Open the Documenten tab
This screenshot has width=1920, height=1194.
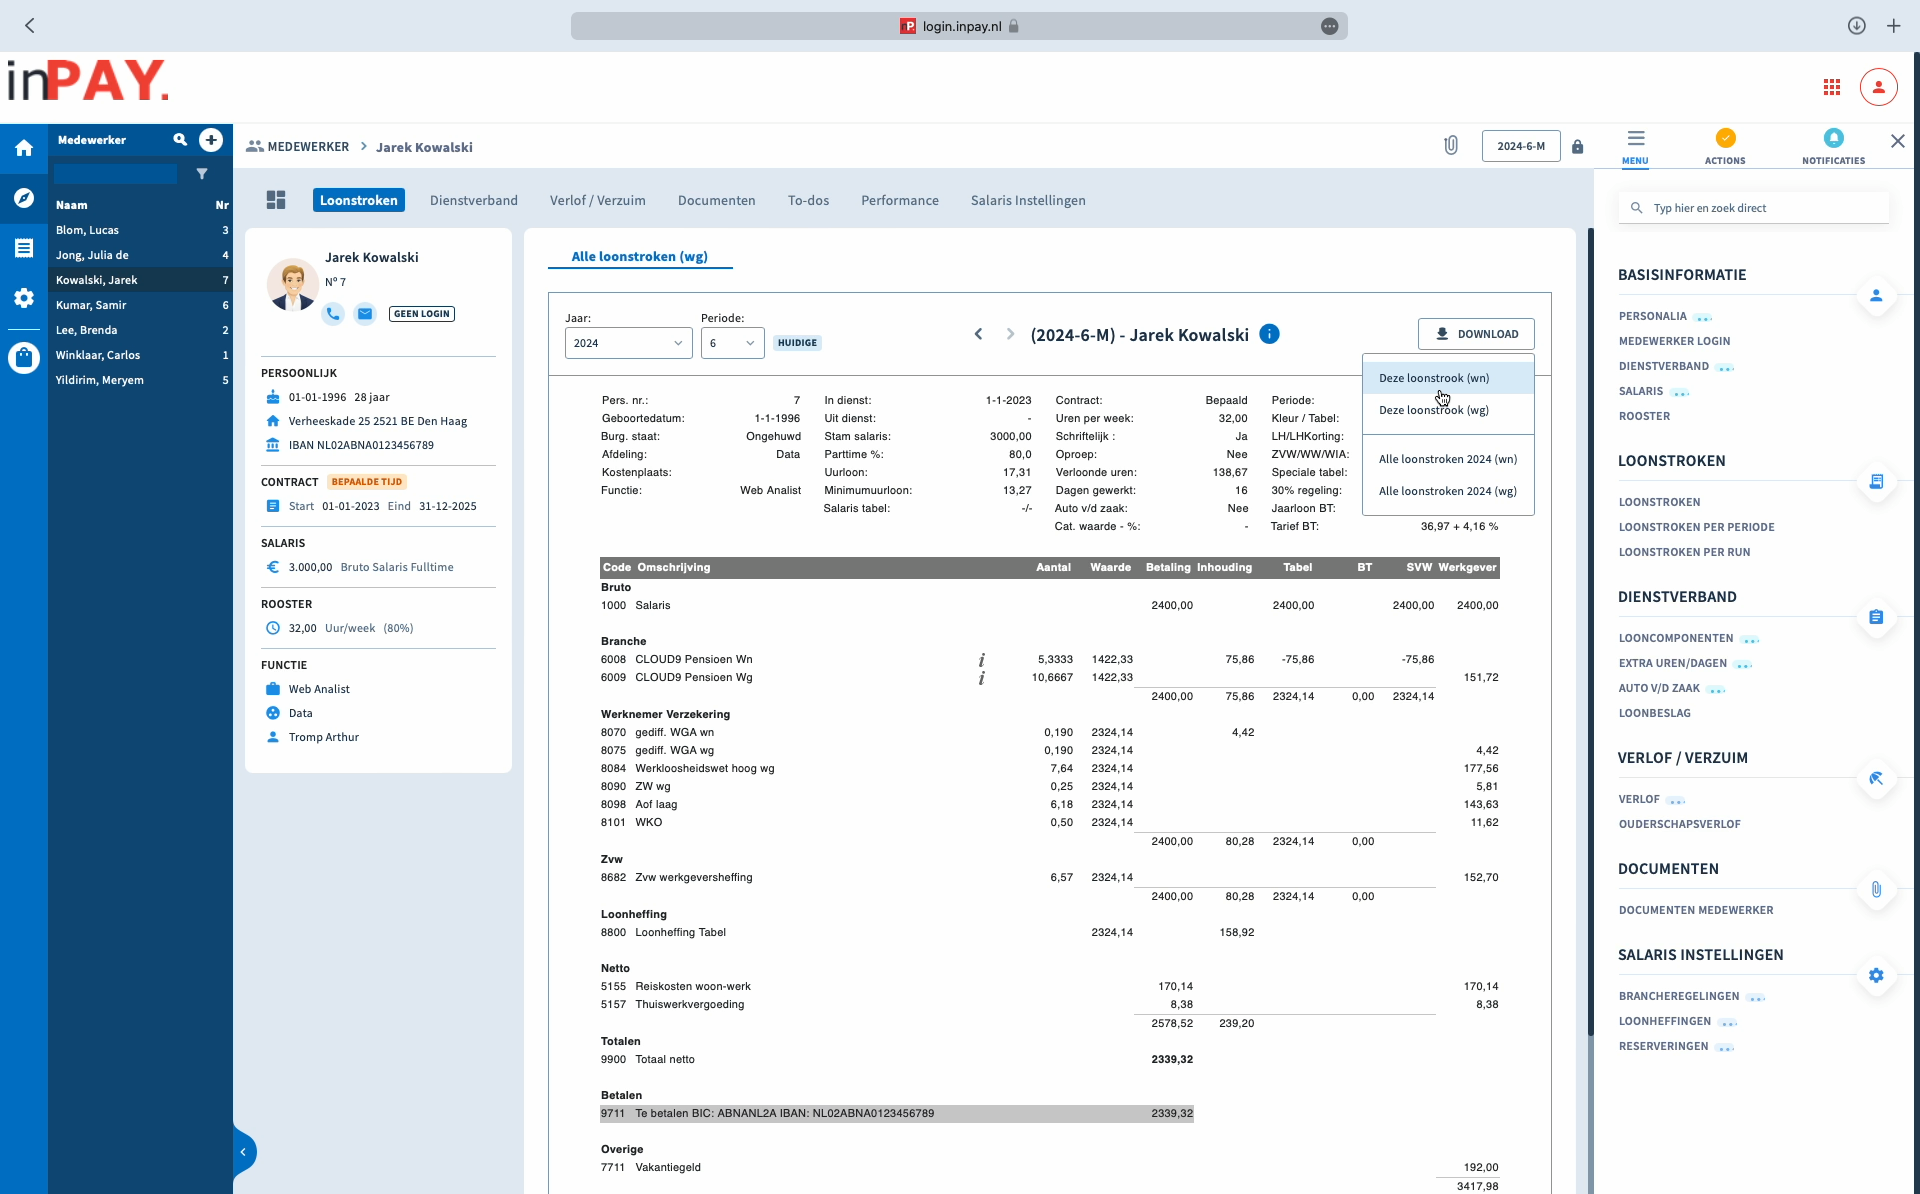pos(717,200)
